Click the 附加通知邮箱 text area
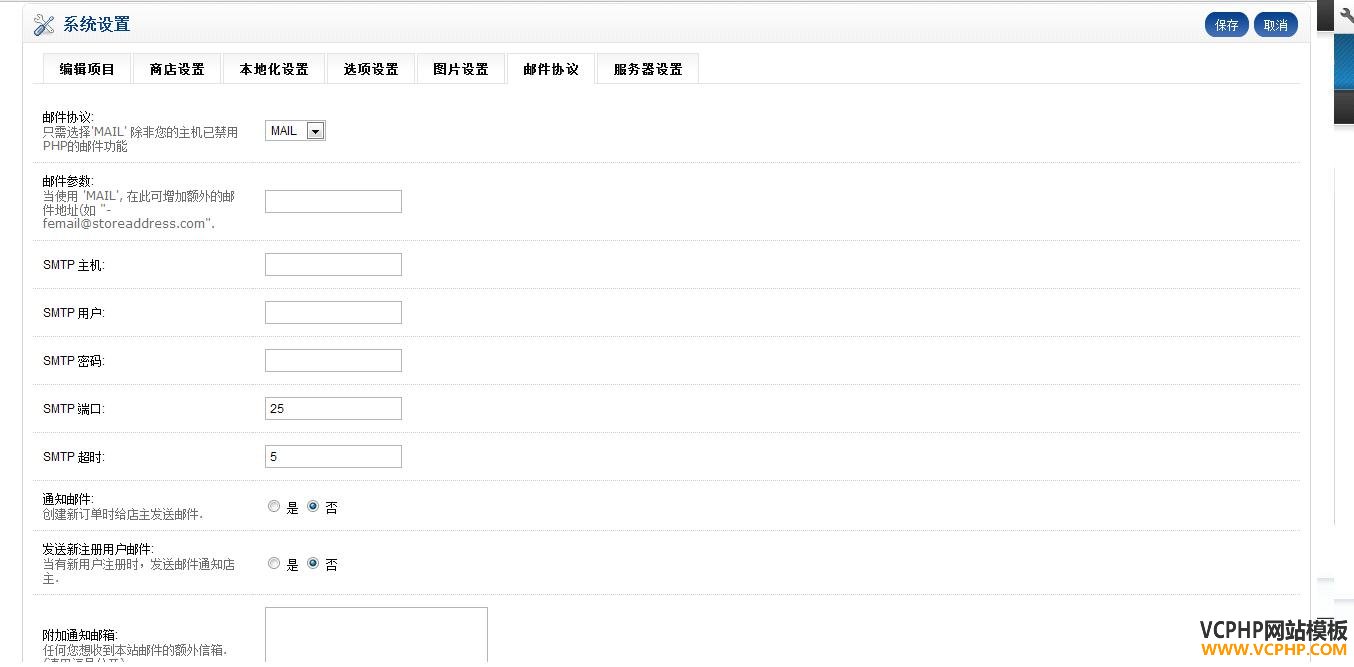The height and width of the screenshot is (667, 1354). click(376, 636)
